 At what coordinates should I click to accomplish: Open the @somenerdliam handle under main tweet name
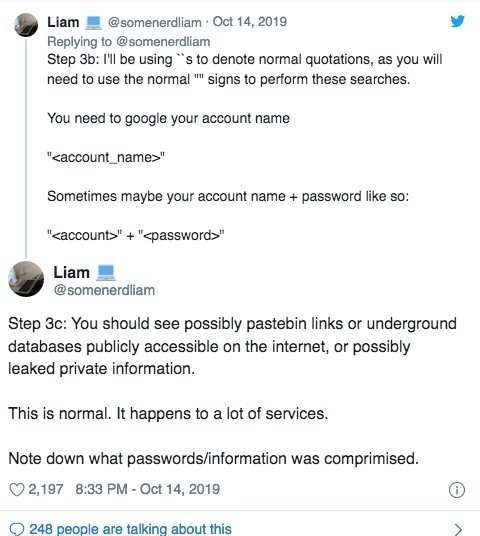coord(104,290)
